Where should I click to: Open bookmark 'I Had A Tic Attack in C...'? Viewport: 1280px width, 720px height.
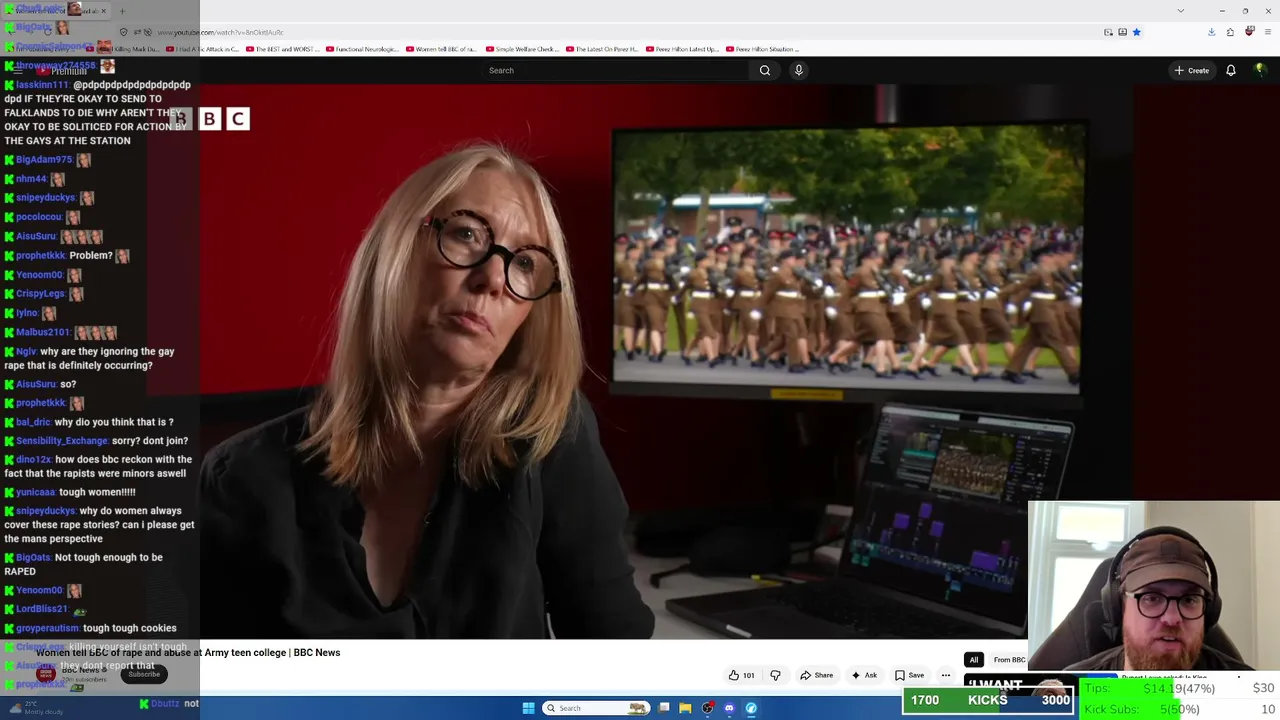point(202,49)
